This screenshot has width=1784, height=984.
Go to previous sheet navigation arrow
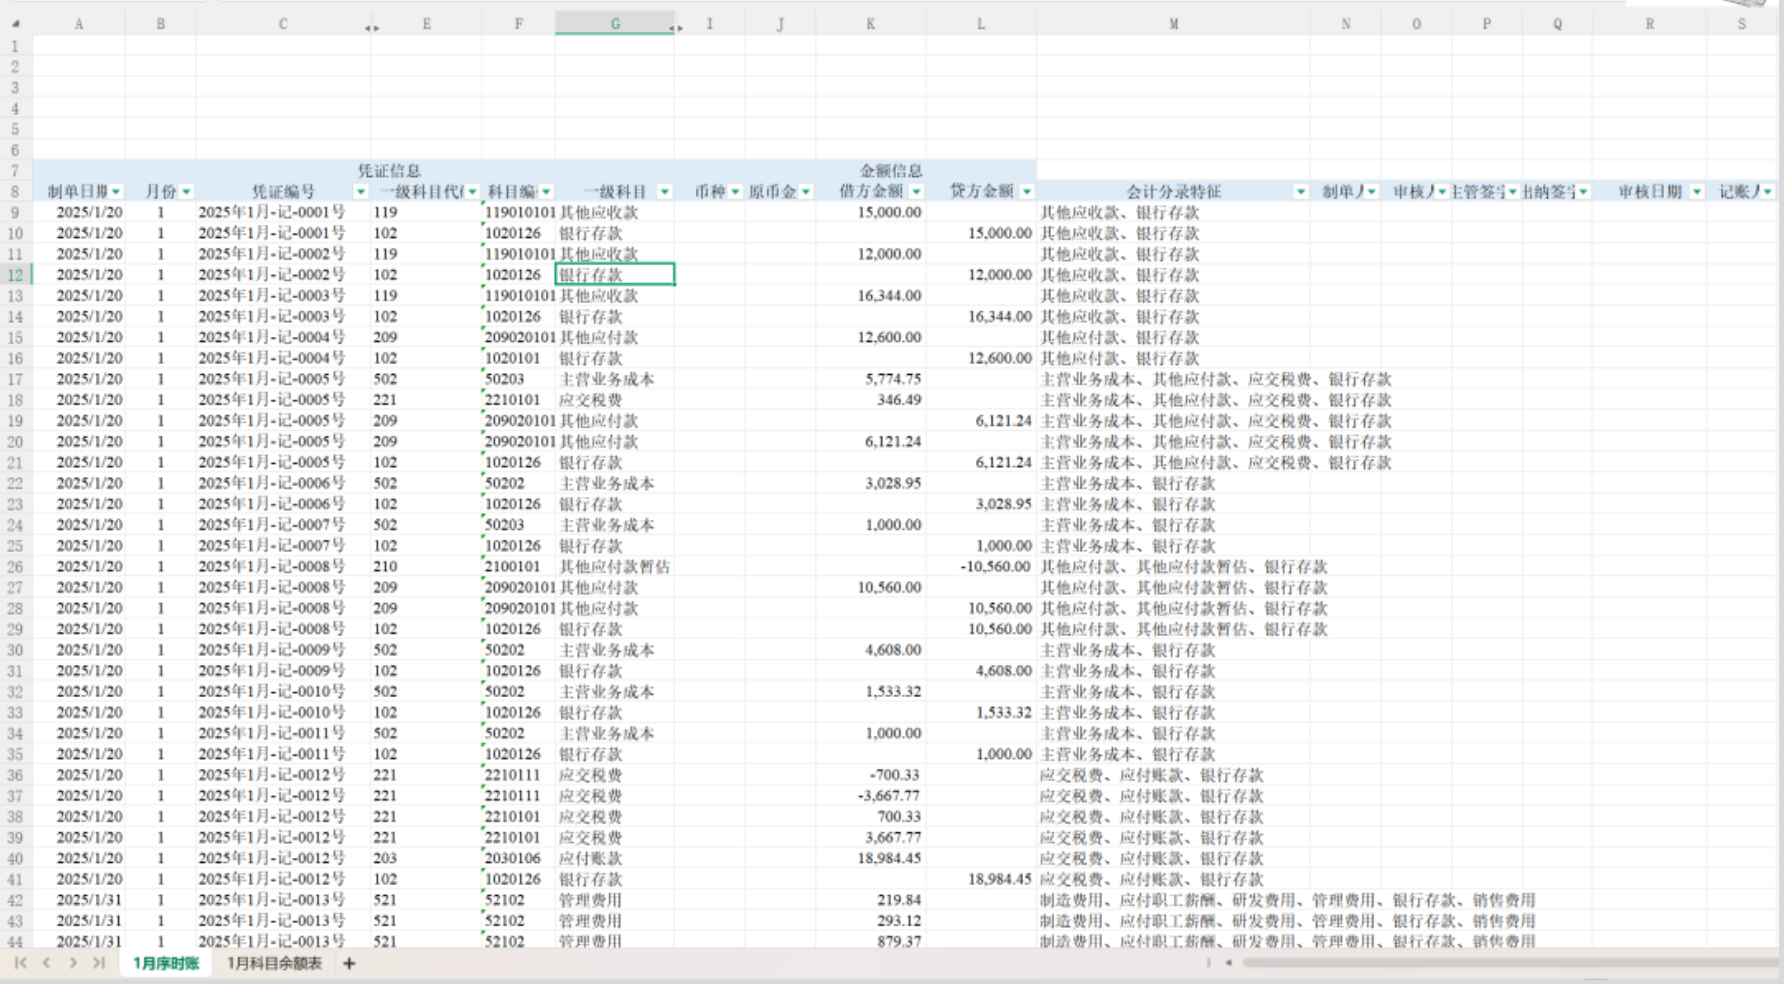(46, 963)
